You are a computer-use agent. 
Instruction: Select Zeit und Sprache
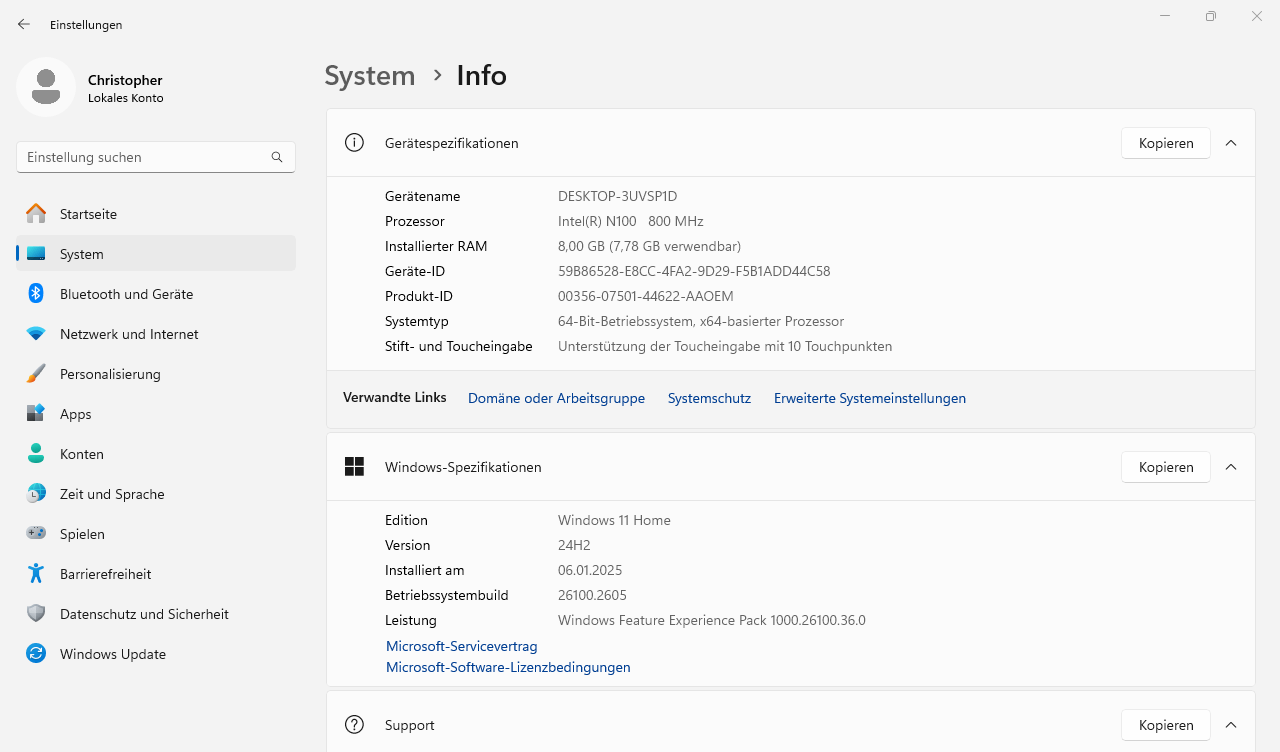pyautogui.click(x=156, y=494)
